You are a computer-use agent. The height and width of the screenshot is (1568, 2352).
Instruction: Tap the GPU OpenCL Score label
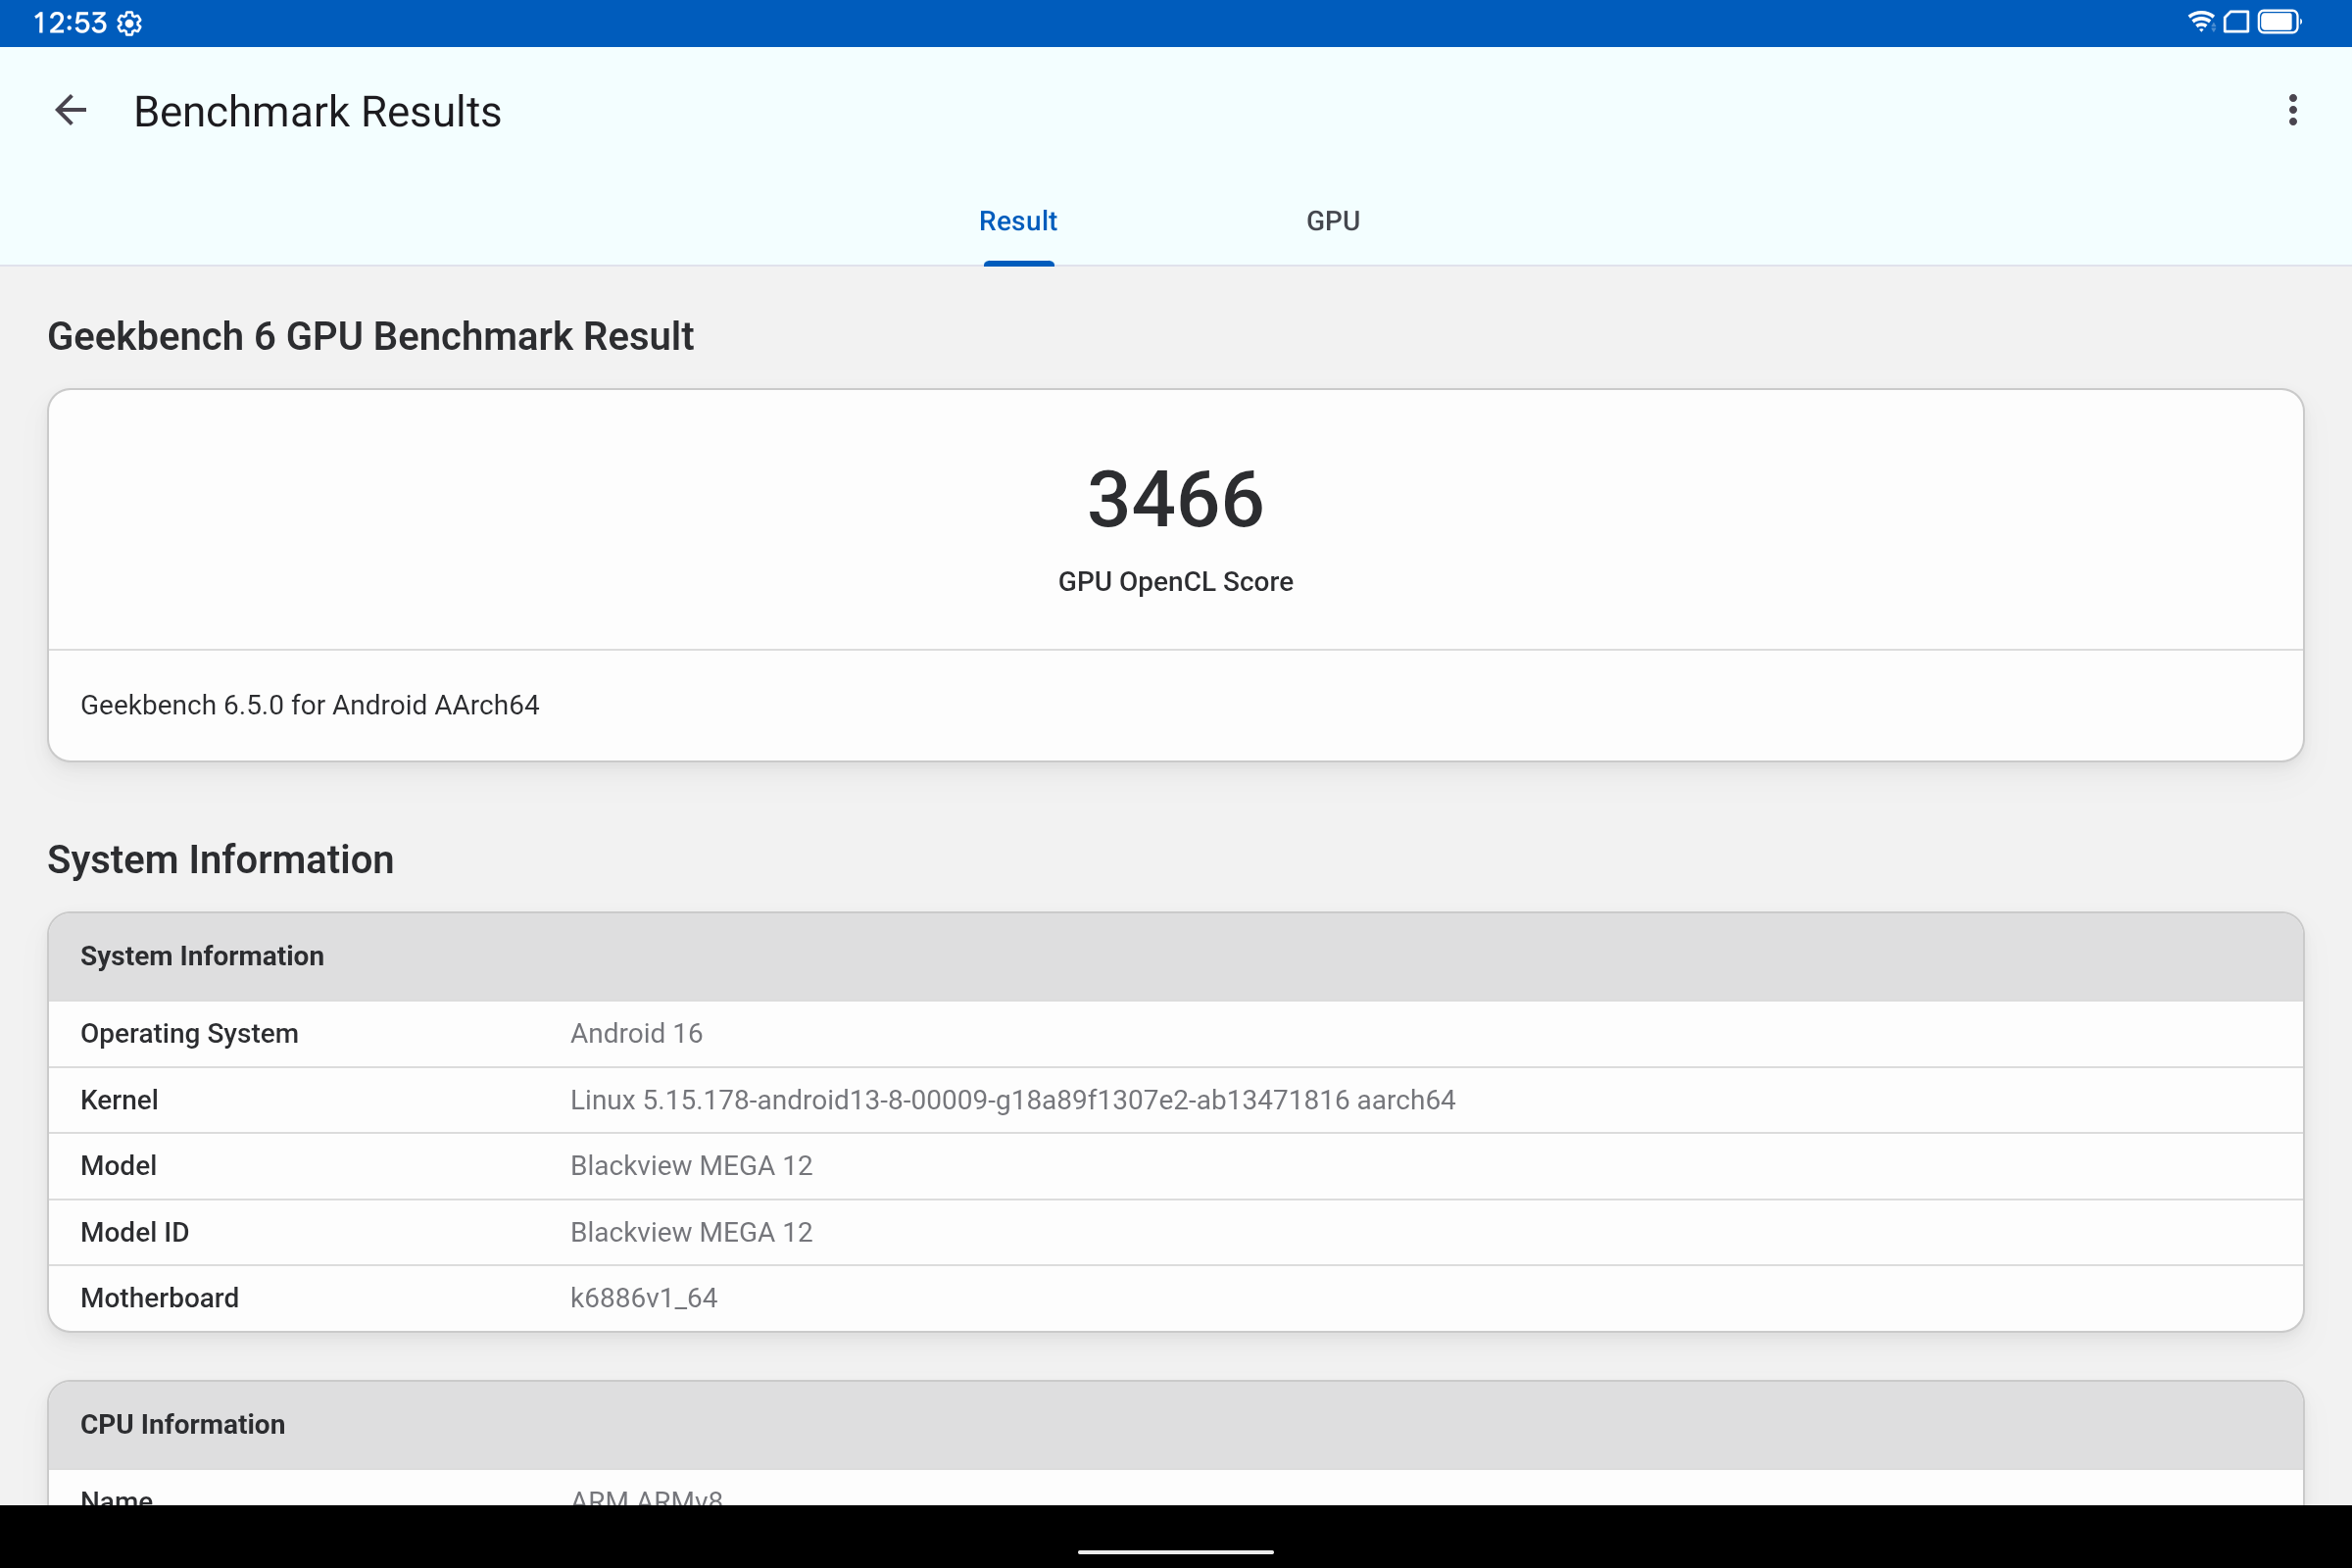tap(1175, 582)
